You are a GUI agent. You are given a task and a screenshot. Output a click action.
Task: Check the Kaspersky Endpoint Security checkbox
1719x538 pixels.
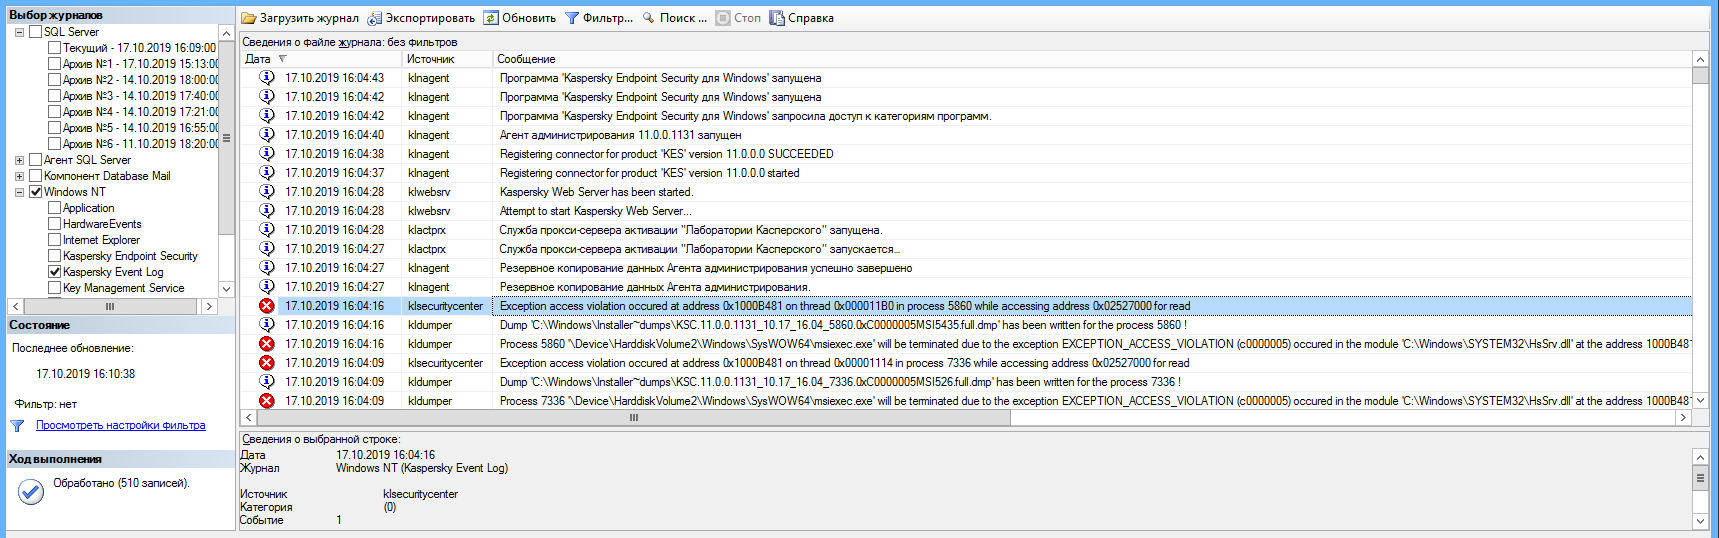coord(55,256)
